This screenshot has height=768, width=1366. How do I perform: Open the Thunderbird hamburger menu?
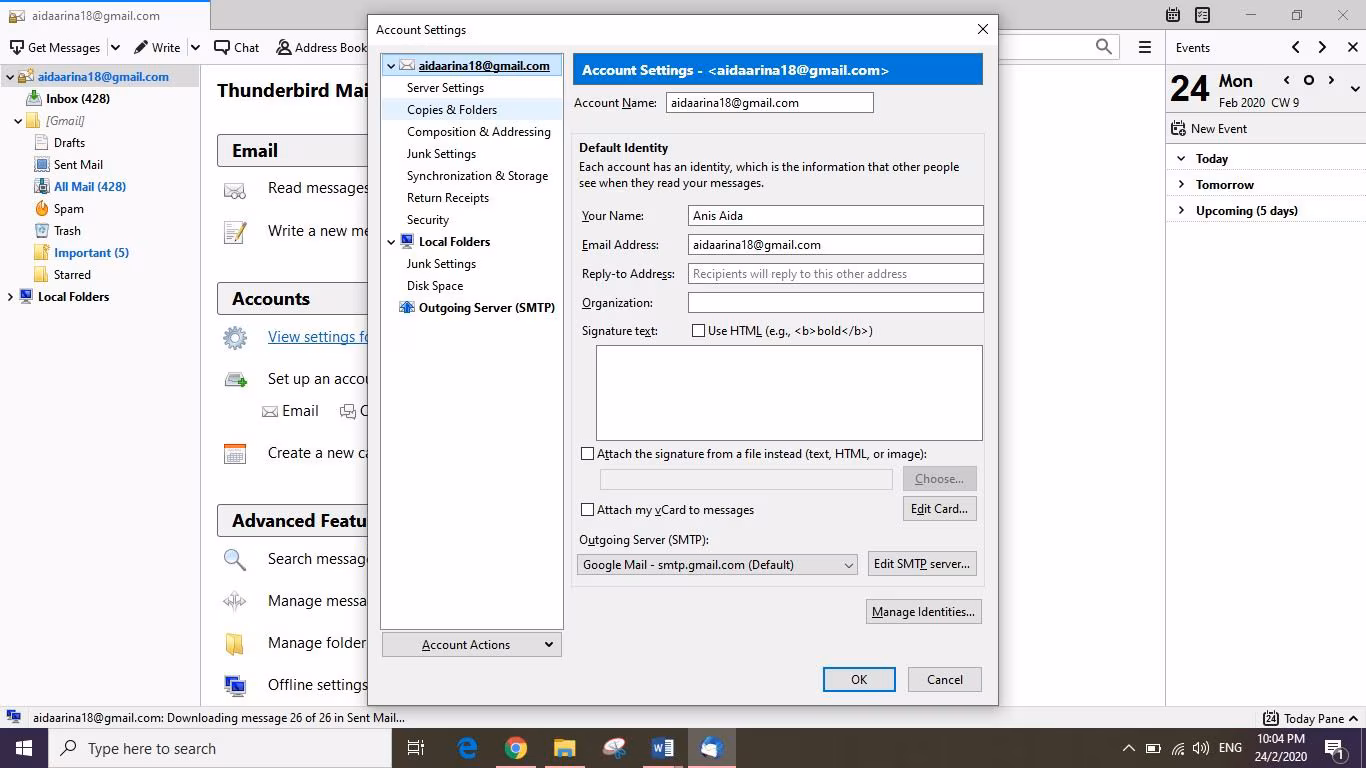pos(1145,47)
